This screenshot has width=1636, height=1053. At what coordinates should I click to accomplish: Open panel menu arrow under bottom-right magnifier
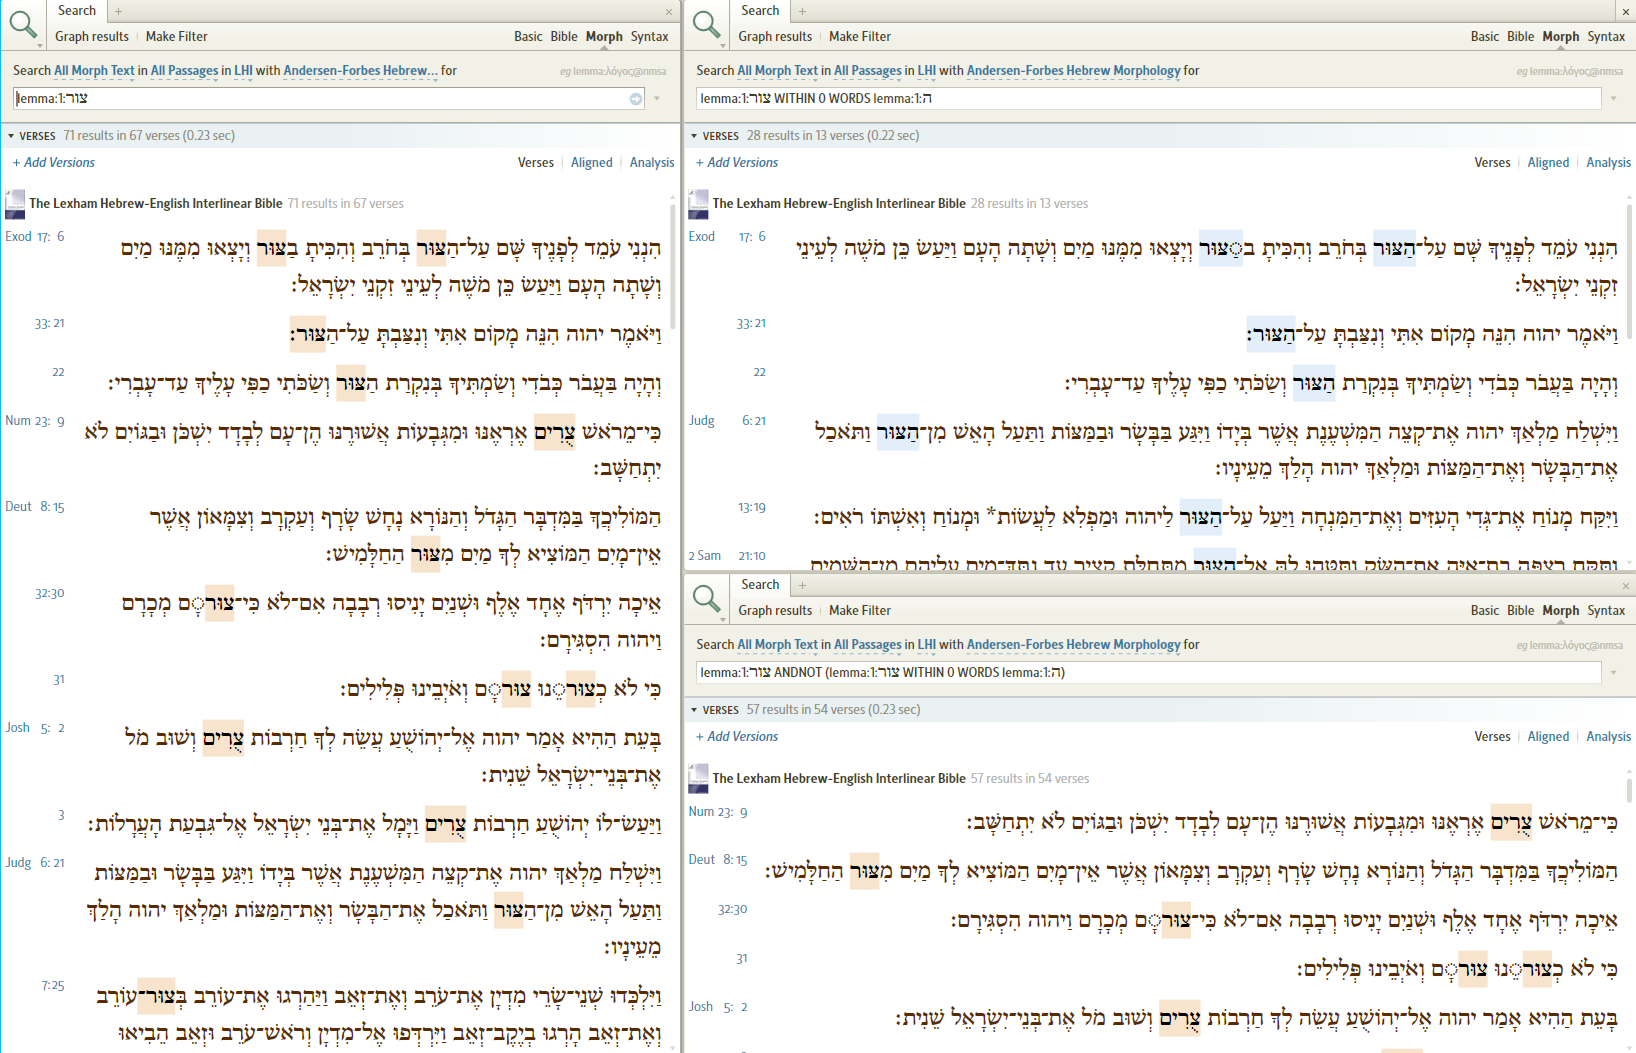(722, 619)
